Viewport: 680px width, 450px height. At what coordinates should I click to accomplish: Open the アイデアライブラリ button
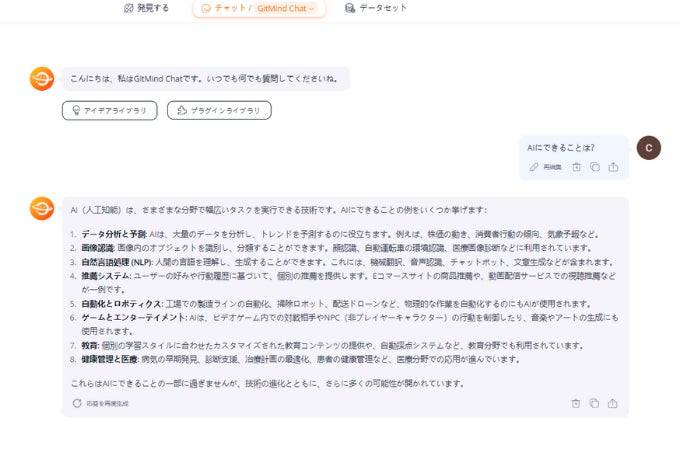pyautogui.click(x=109, y=110)
